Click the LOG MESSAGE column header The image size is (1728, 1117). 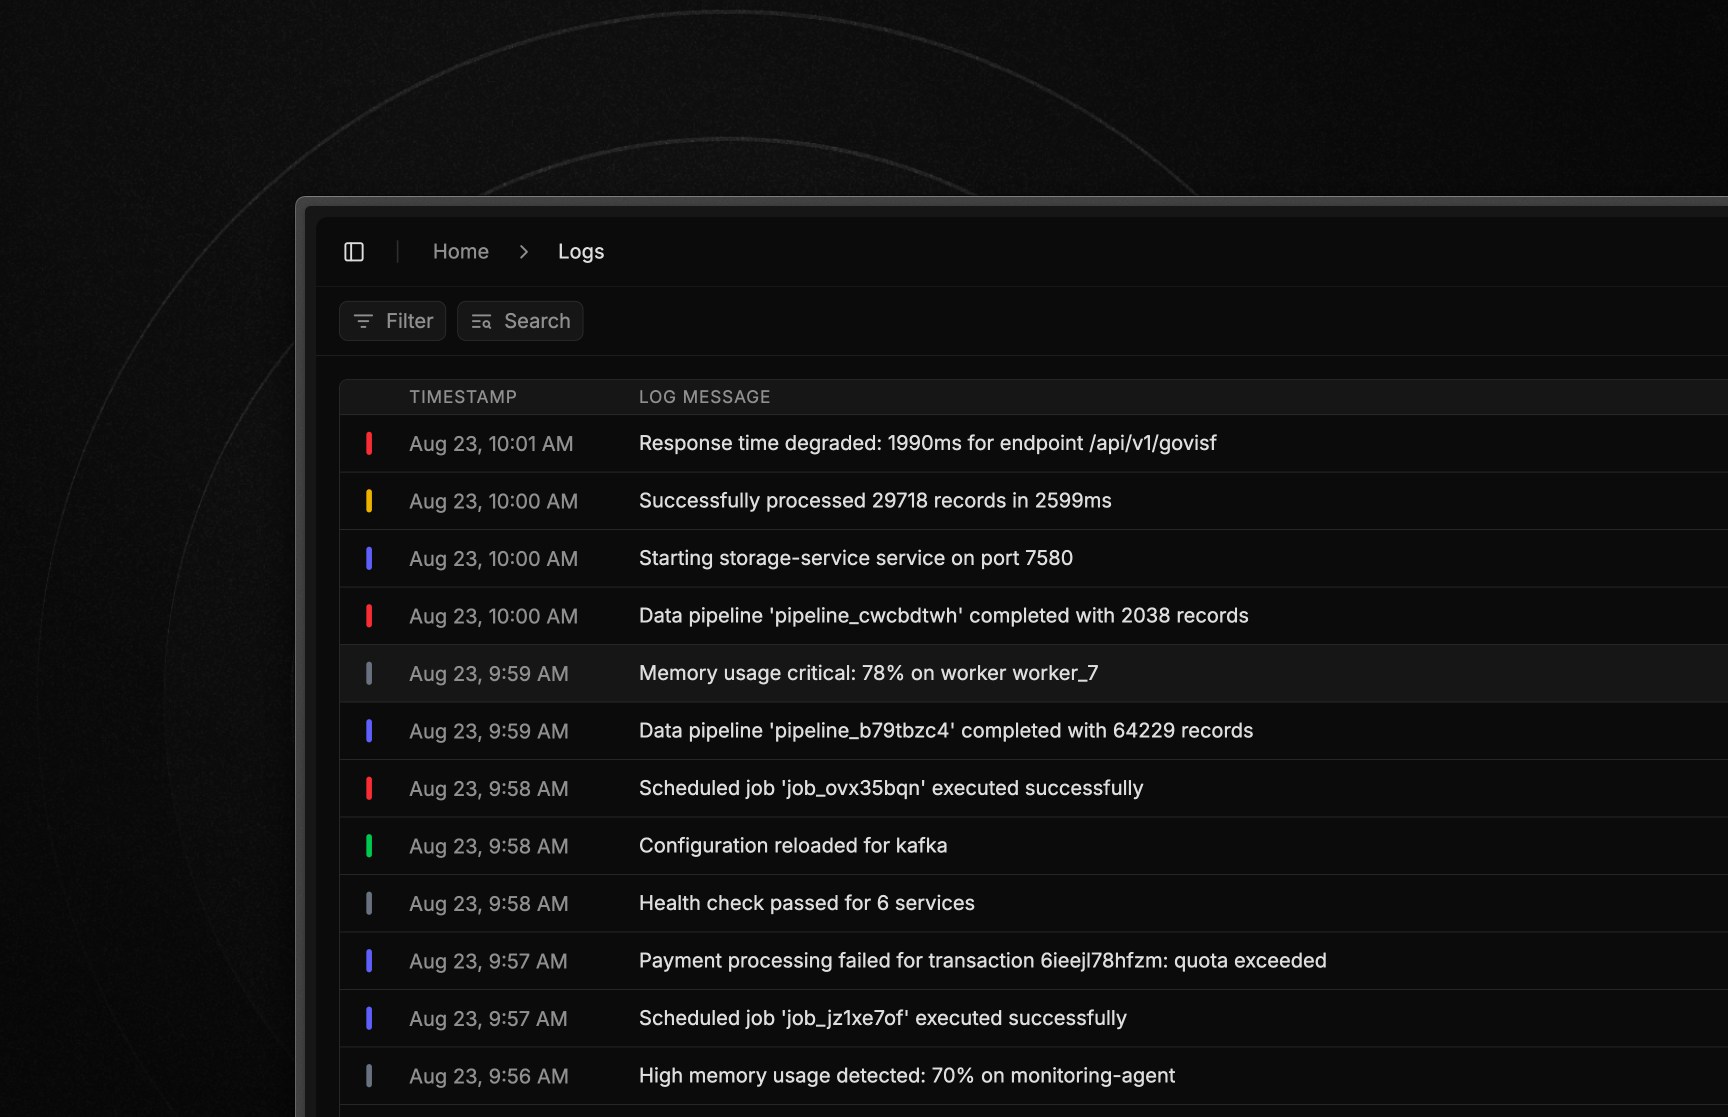(x=705, y=397)
